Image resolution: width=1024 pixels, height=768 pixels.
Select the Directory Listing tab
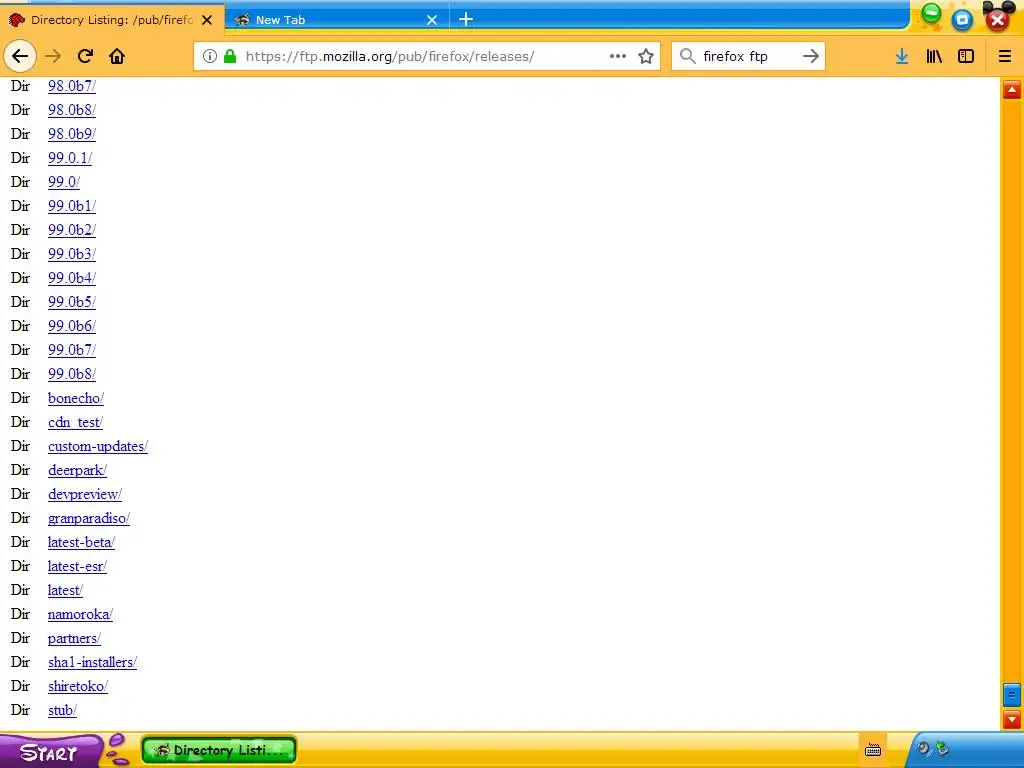click(x=112, y=20)
